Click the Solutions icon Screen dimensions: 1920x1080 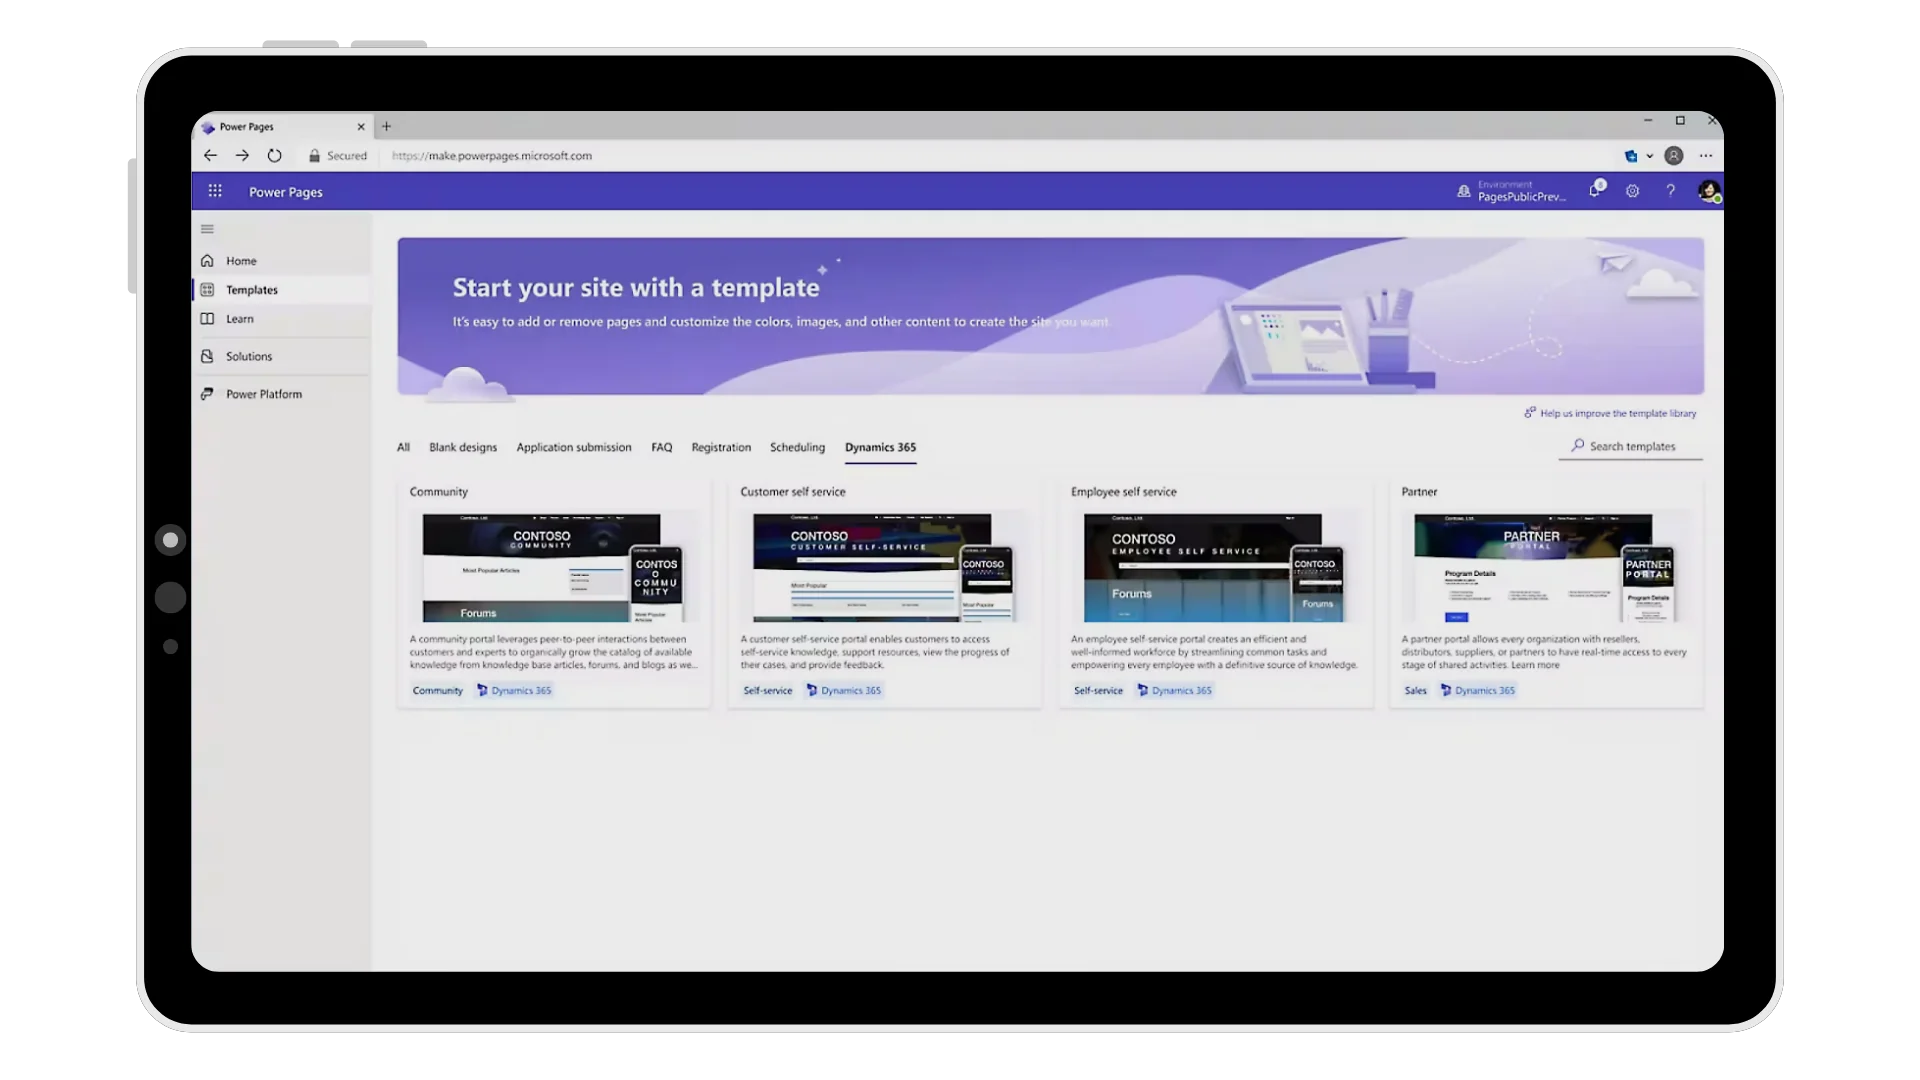point(207,356)
